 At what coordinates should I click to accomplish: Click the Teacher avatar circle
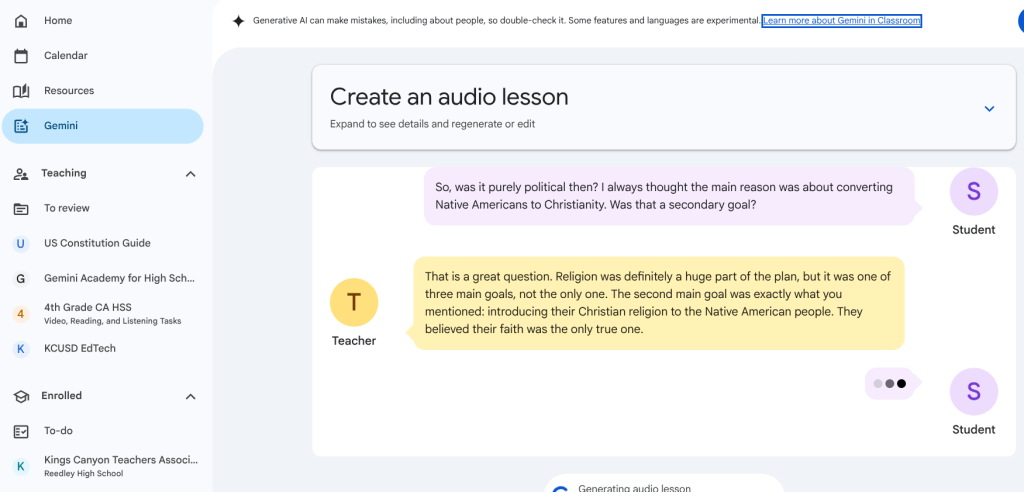(354, 302)
